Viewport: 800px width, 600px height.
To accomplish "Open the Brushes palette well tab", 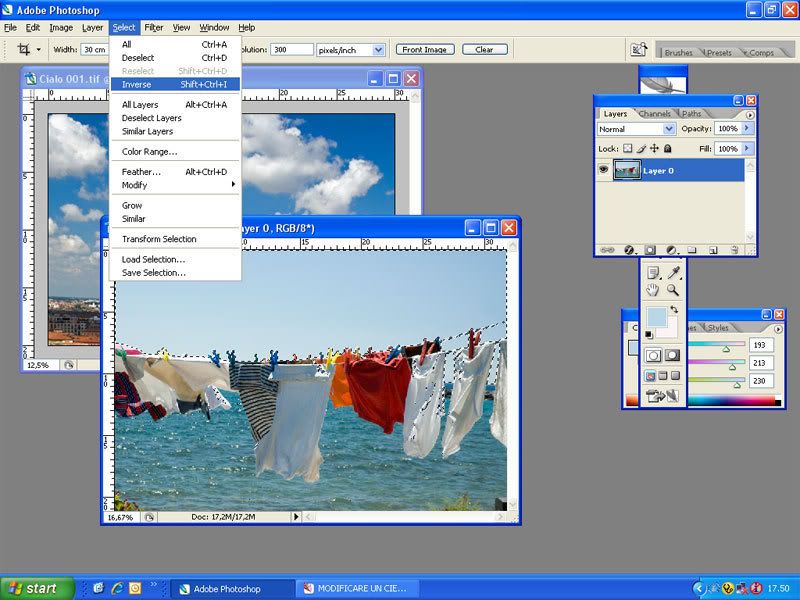I will click(x=678, y=53).
